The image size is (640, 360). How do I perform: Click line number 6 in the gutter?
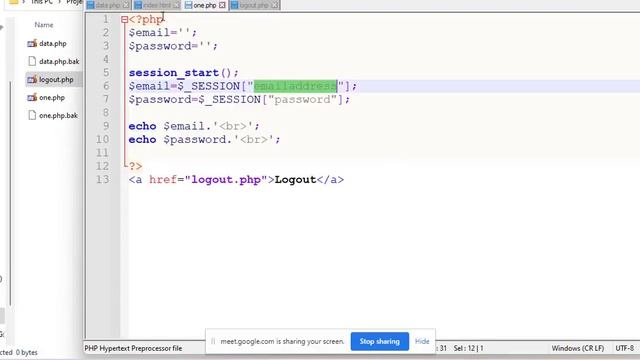pos(106,86)
